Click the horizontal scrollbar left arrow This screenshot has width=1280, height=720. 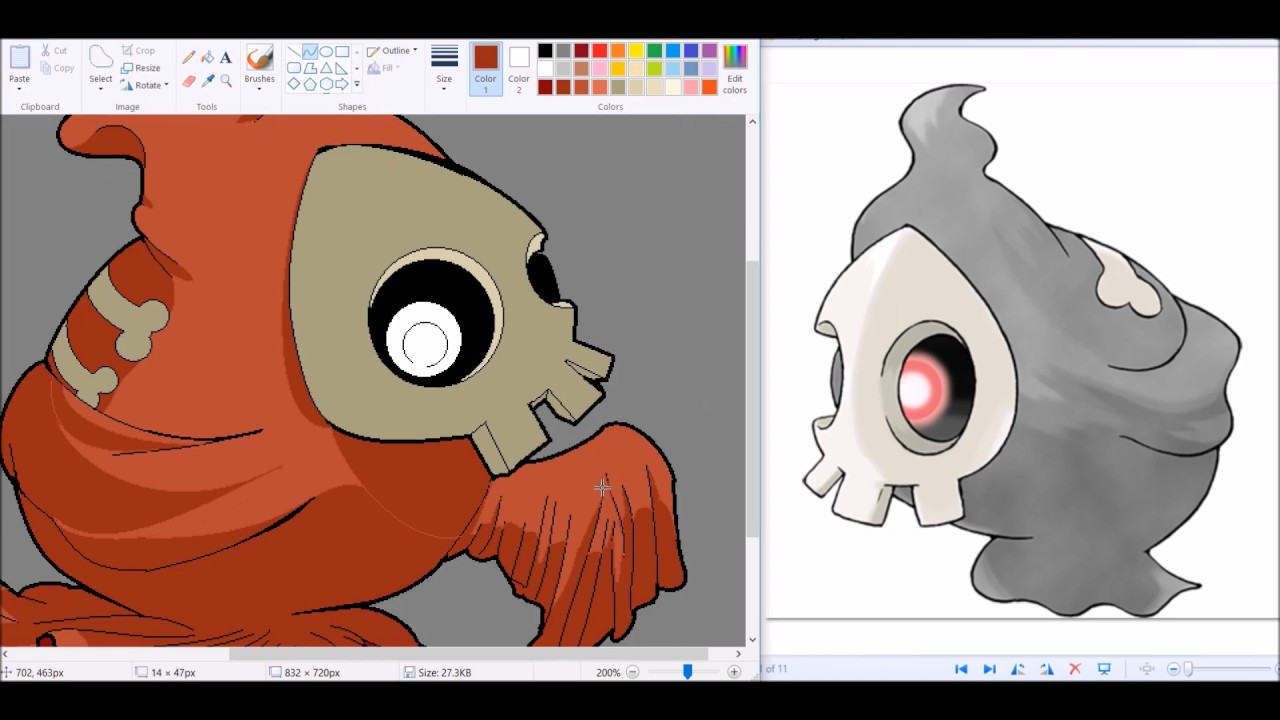pos(6,654)
